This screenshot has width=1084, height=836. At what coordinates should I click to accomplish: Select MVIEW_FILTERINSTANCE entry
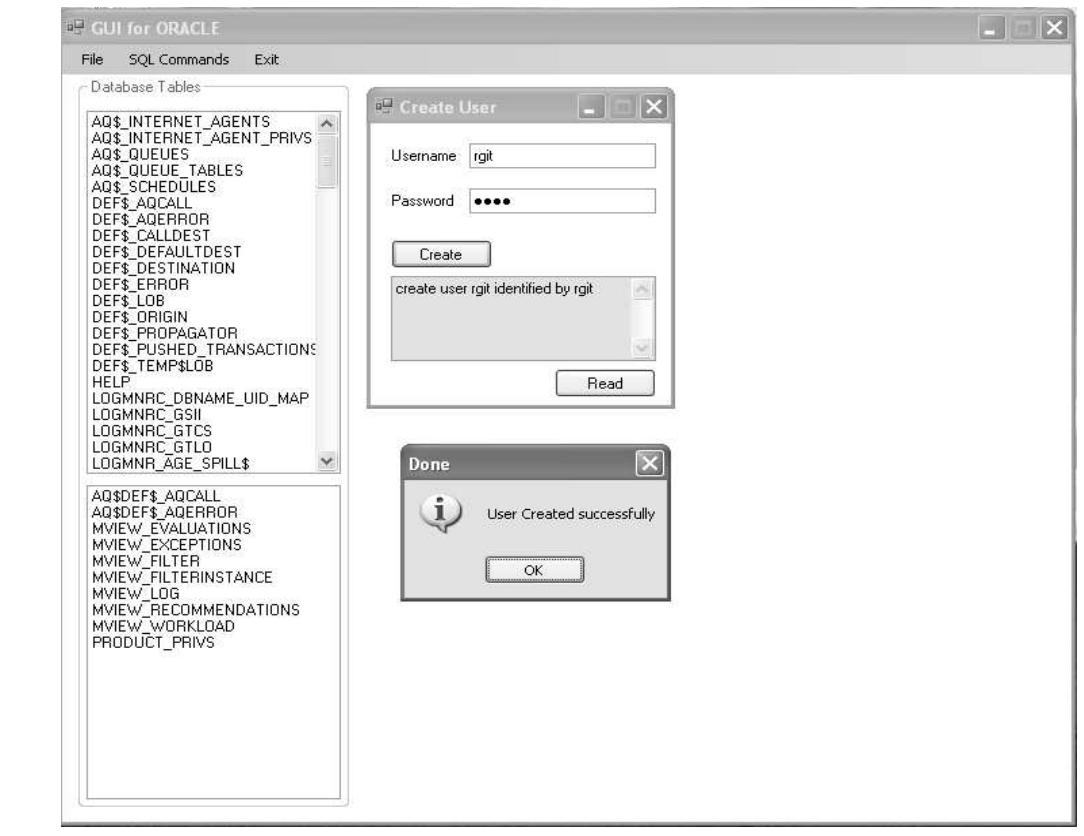coord(183,577)
